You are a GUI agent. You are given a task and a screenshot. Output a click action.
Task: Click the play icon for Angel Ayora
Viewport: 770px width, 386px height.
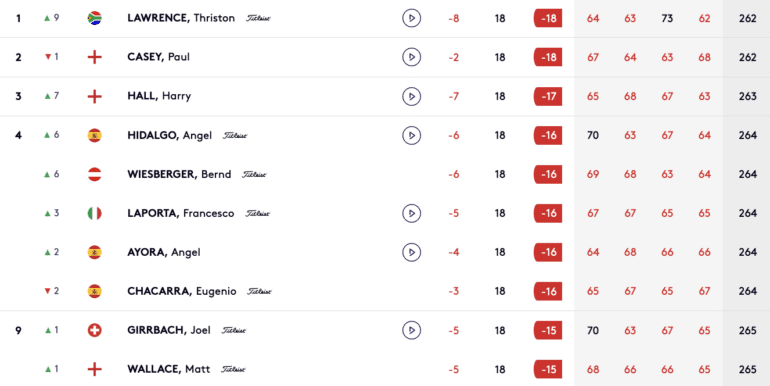(412, 252)
